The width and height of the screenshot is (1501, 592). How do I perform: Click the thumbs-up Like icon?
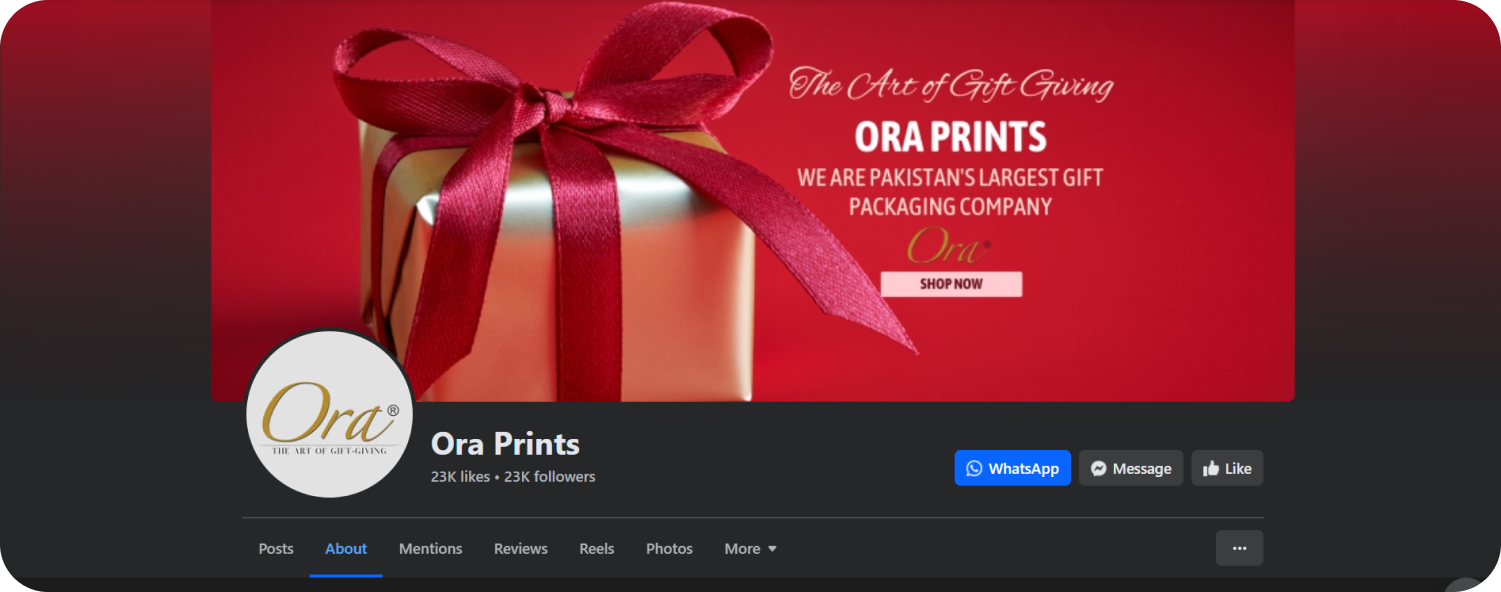click(x=1211, y=468)
